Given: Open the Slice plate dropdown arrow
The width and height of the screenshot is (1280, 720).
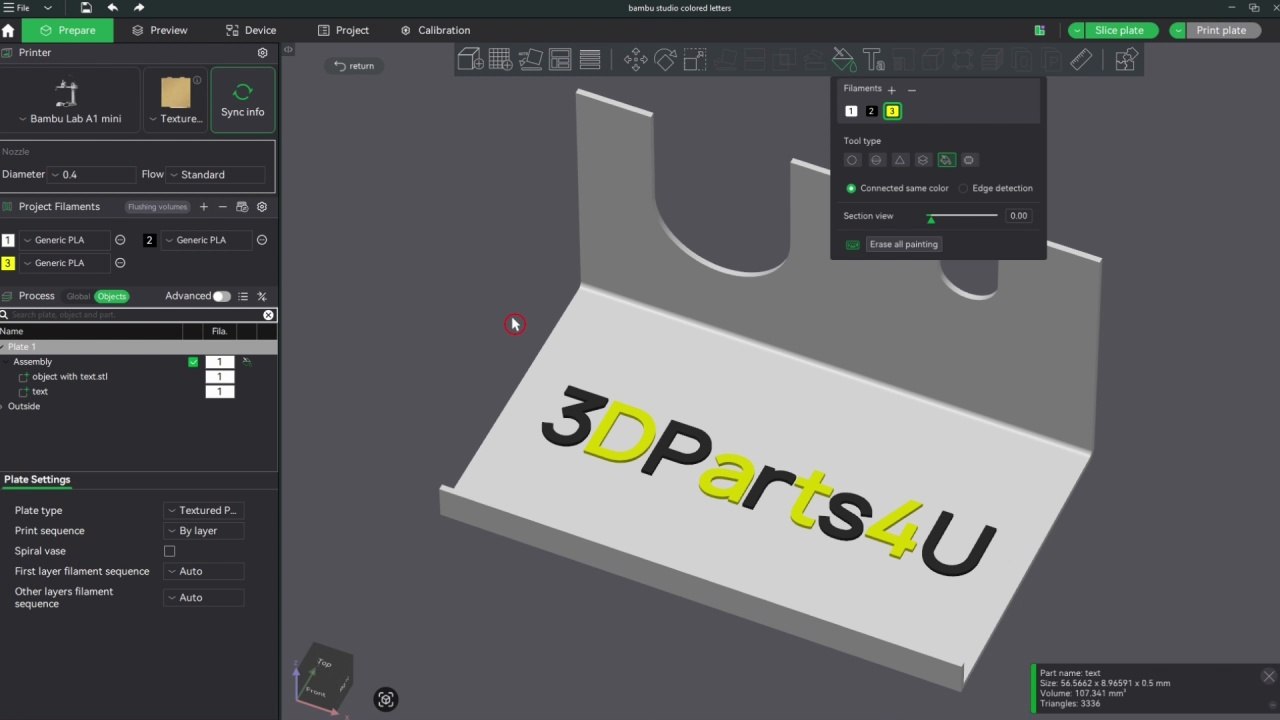Looking at the screenshot, I should [x=1077, y=30].
